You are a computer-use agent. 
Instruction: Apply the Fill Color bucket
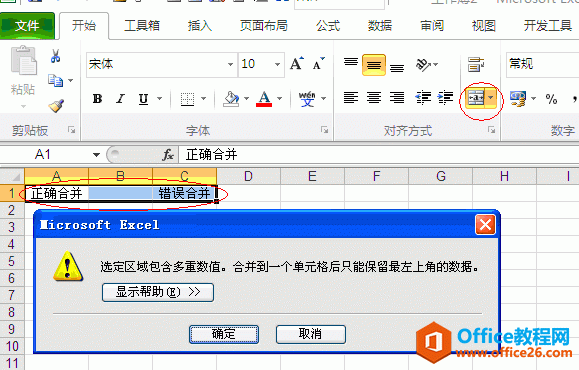[x=231, y=99]
